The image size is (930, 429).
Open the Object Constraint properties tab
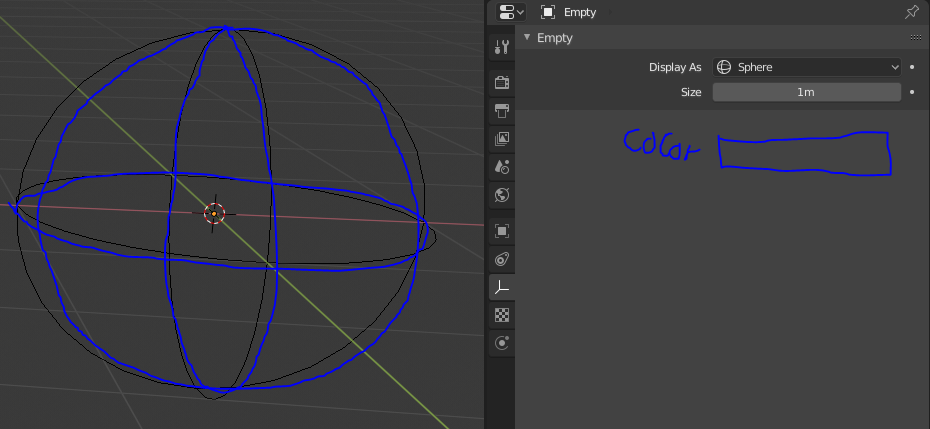tap(502, 259)
